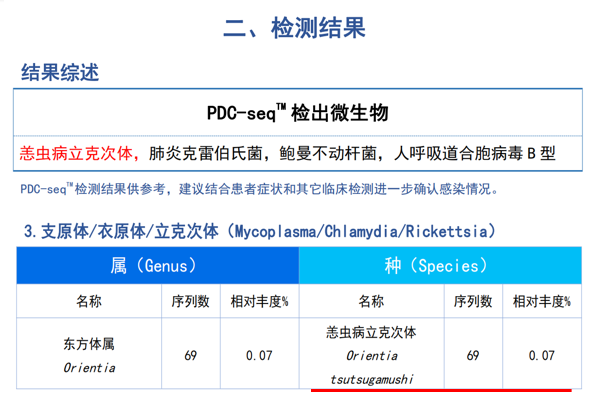601x402 pixels.
Task: Select the red 恙虫病立克次体 text in summary
Action: coord(82,154)
